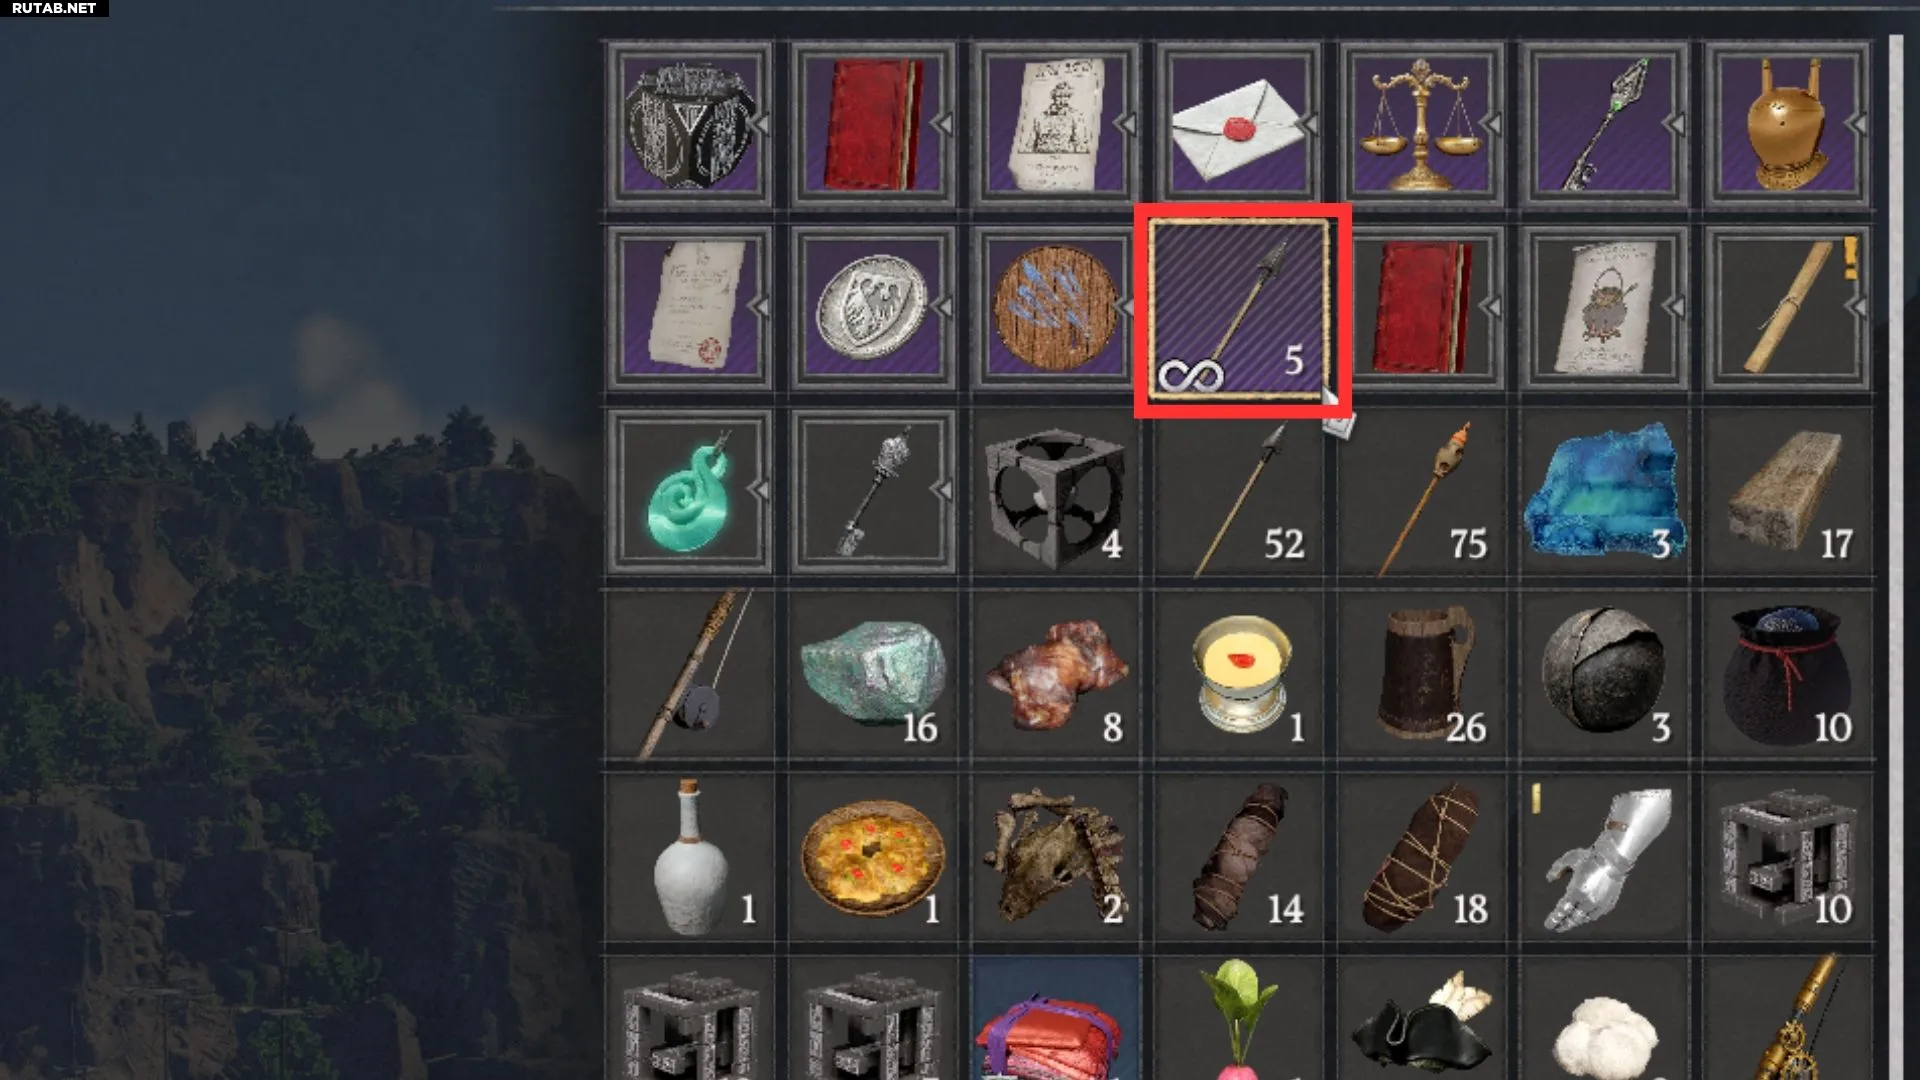Choose the golden helmet item
This screenshot has height=1080, width=1920.
pyautogui.click(x=1787, y=124)
